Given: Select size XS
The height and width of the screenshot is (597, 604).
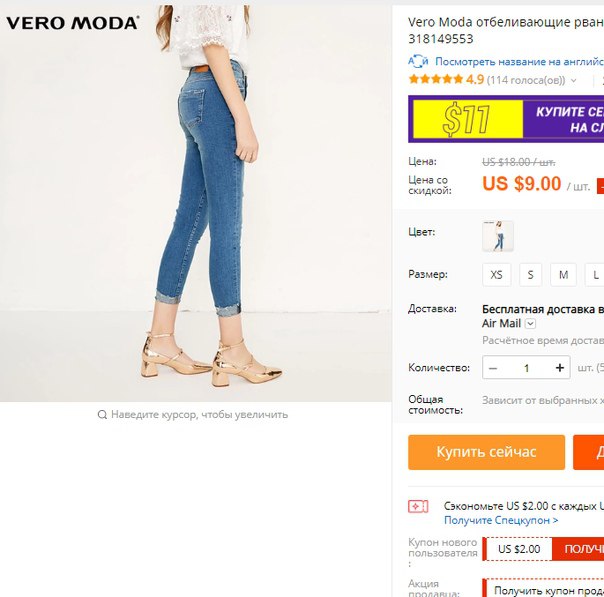Looking at the screenshot, I should tap(497, 275).
